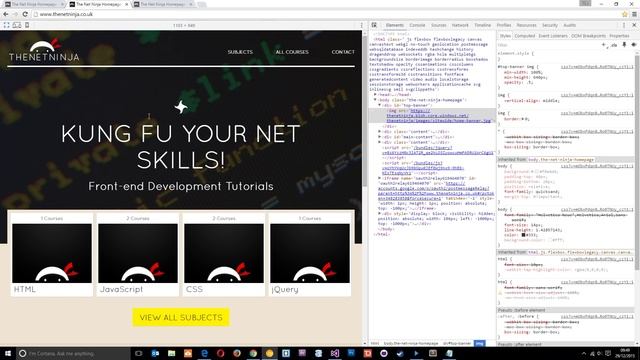Open the Windows Start menu
This screenshot has height=360, width=640.
[x=8, y=353]
